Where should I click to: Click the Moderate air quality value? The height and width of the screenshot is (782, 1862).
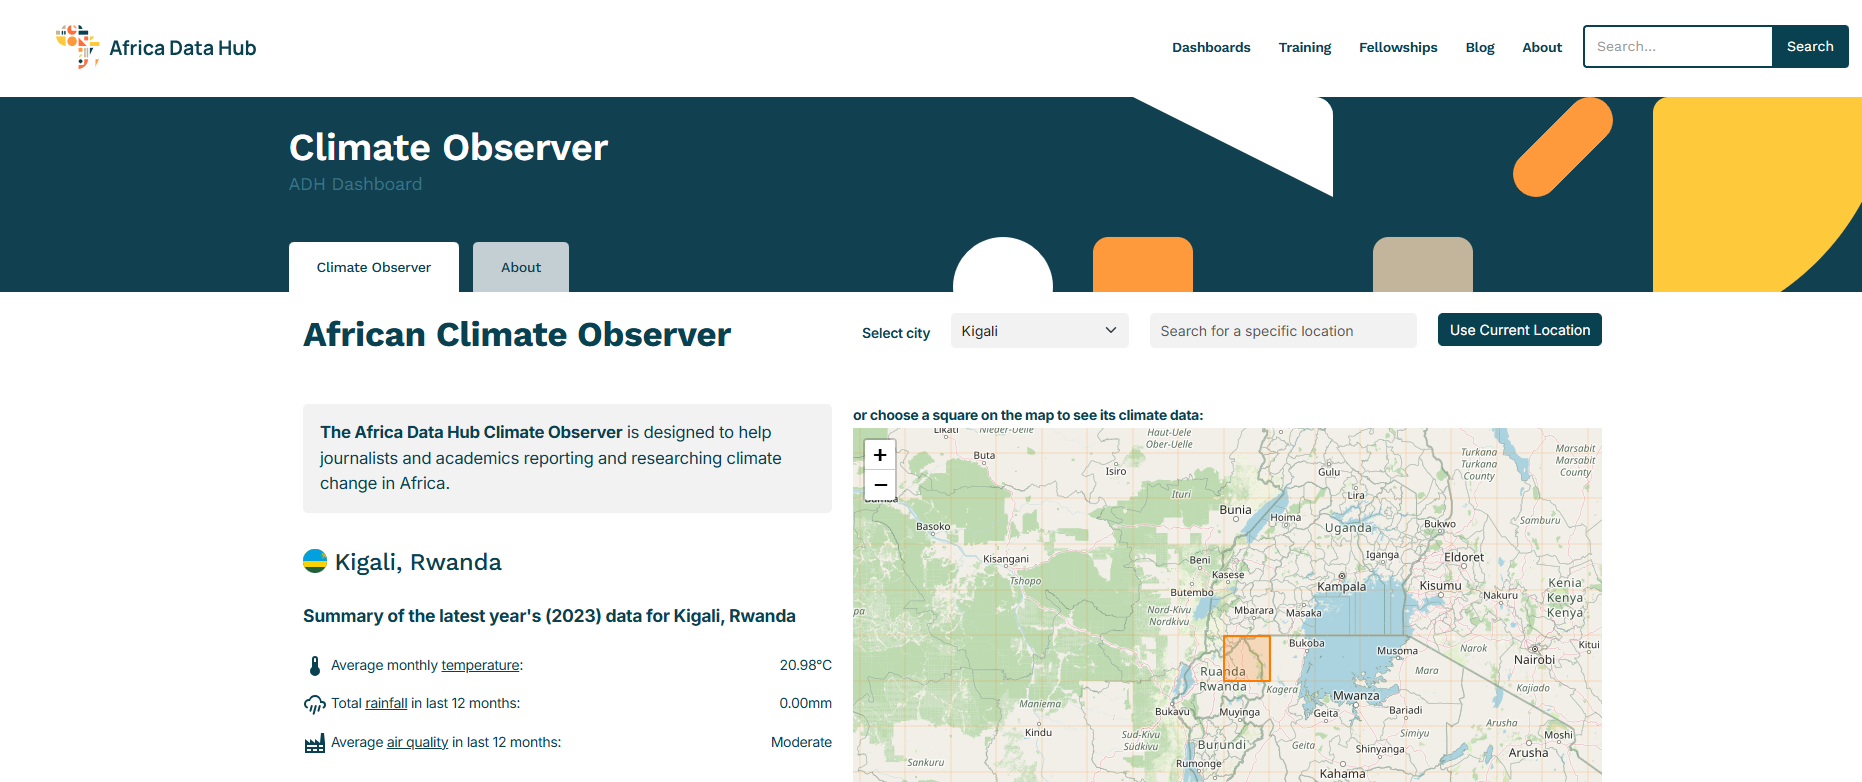(801, 742)
